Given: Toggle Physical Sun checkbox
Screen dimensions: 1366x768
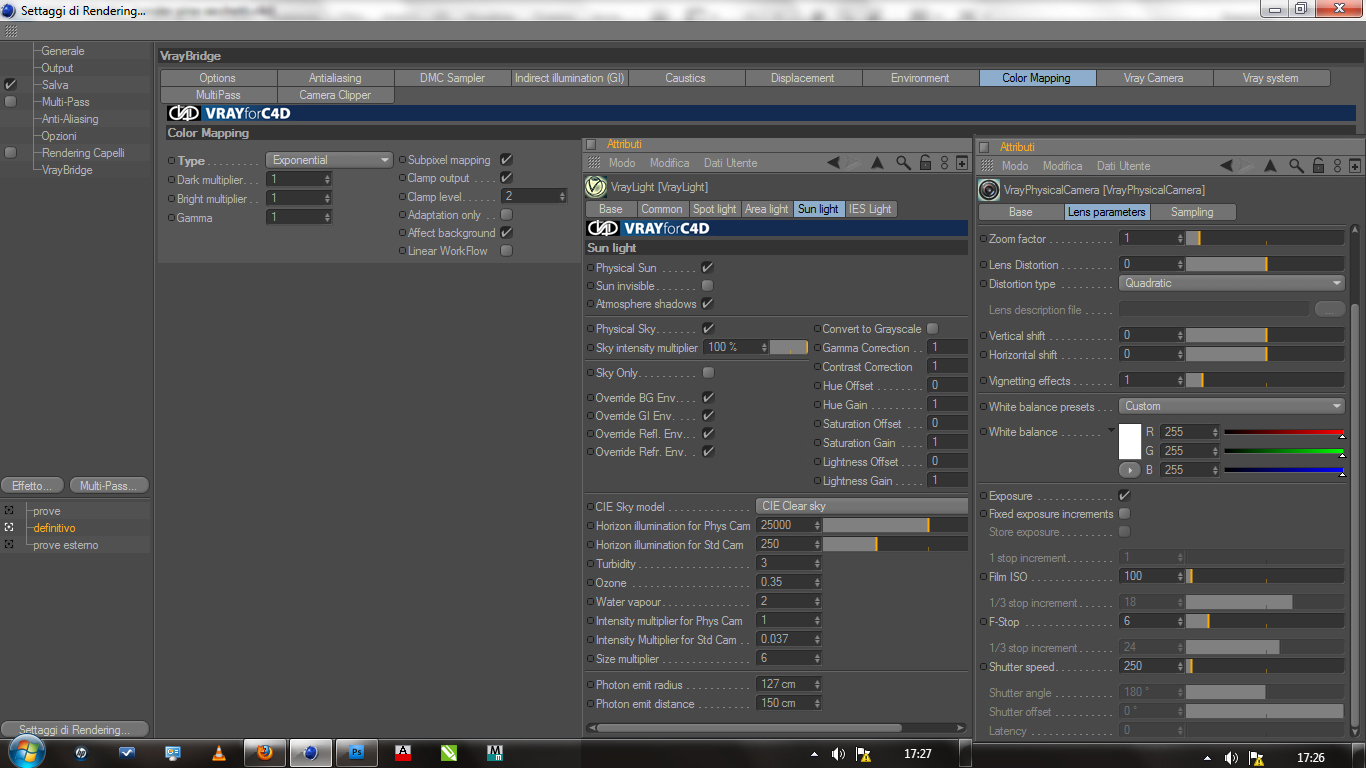Looking at the screenshot, I should pos(708,268).
